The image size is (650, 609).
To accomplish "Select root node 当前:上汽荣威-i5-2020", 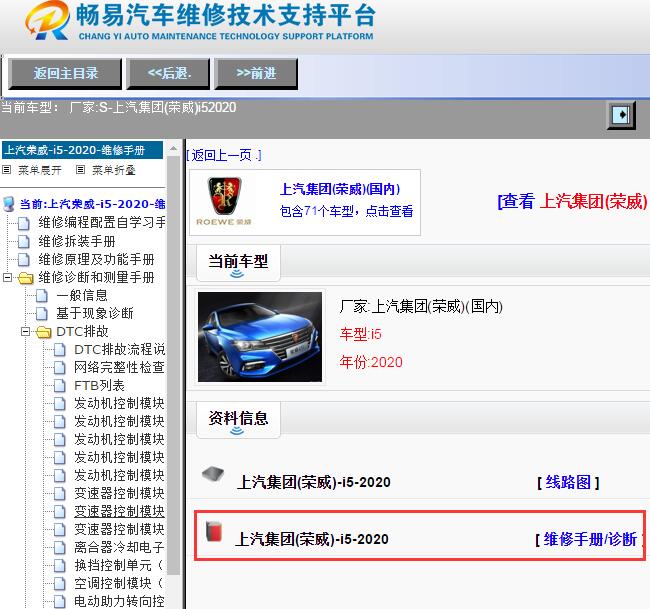I will [x=92, y=204].
